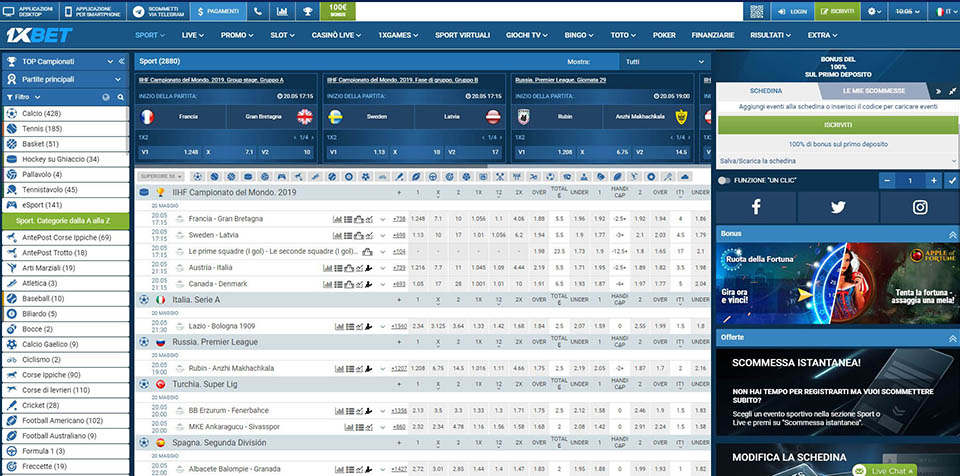Click the LOGIN button
Screen dimensions: 960x476
pos(792,11)
